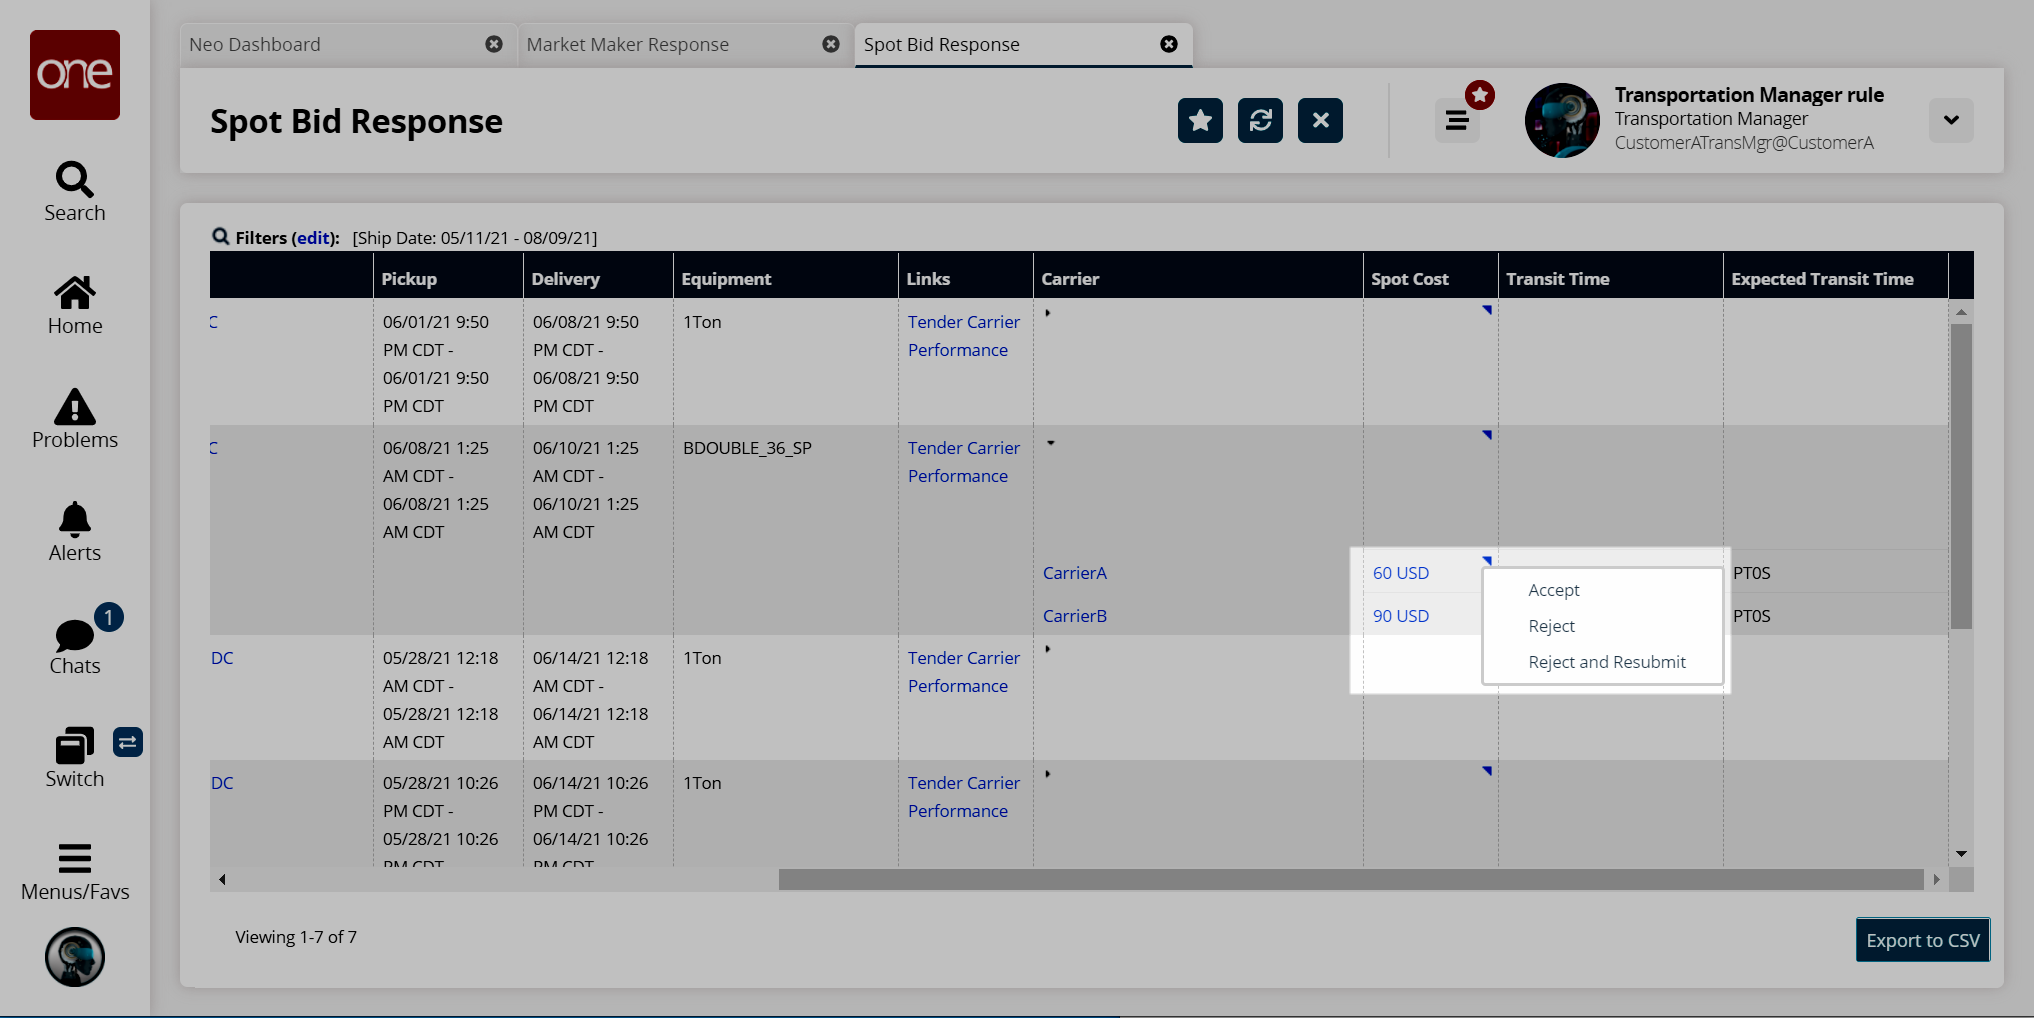Open CarrierB link

pos(1075,616)
